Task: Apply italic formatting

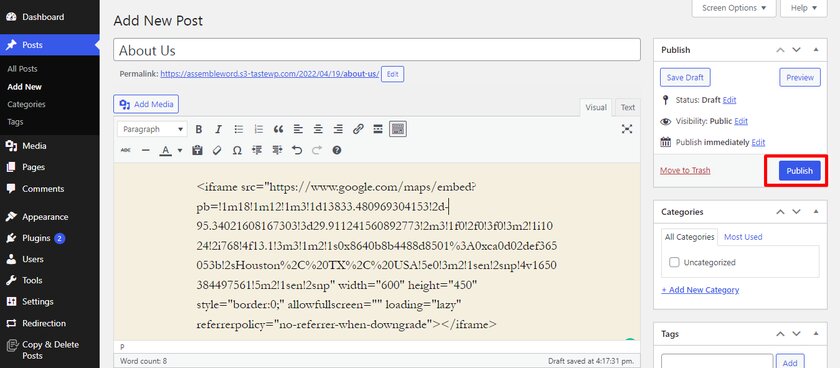Action: click(219, 129)
